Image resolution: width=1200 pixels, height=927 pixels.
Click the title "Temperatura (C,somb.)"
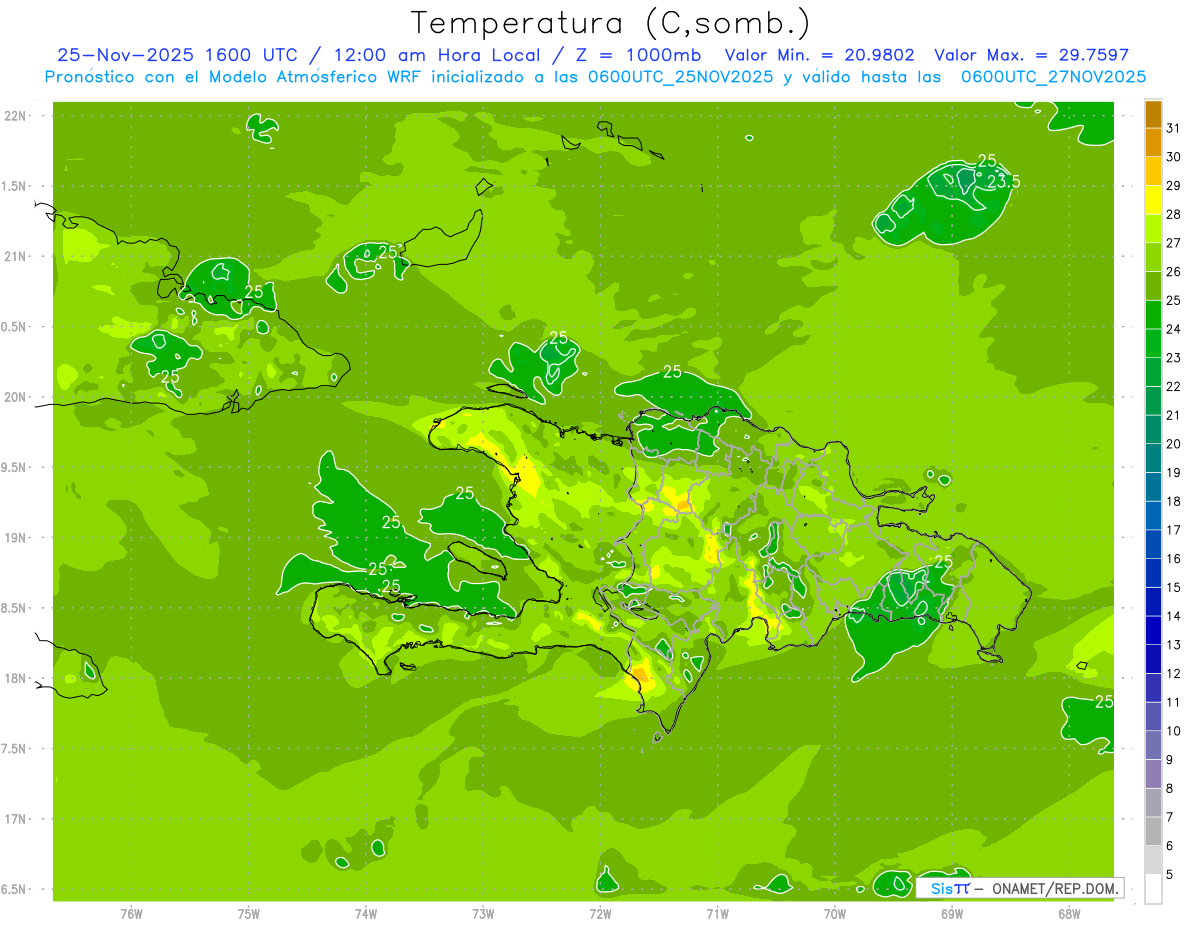[x=610, y=23]
